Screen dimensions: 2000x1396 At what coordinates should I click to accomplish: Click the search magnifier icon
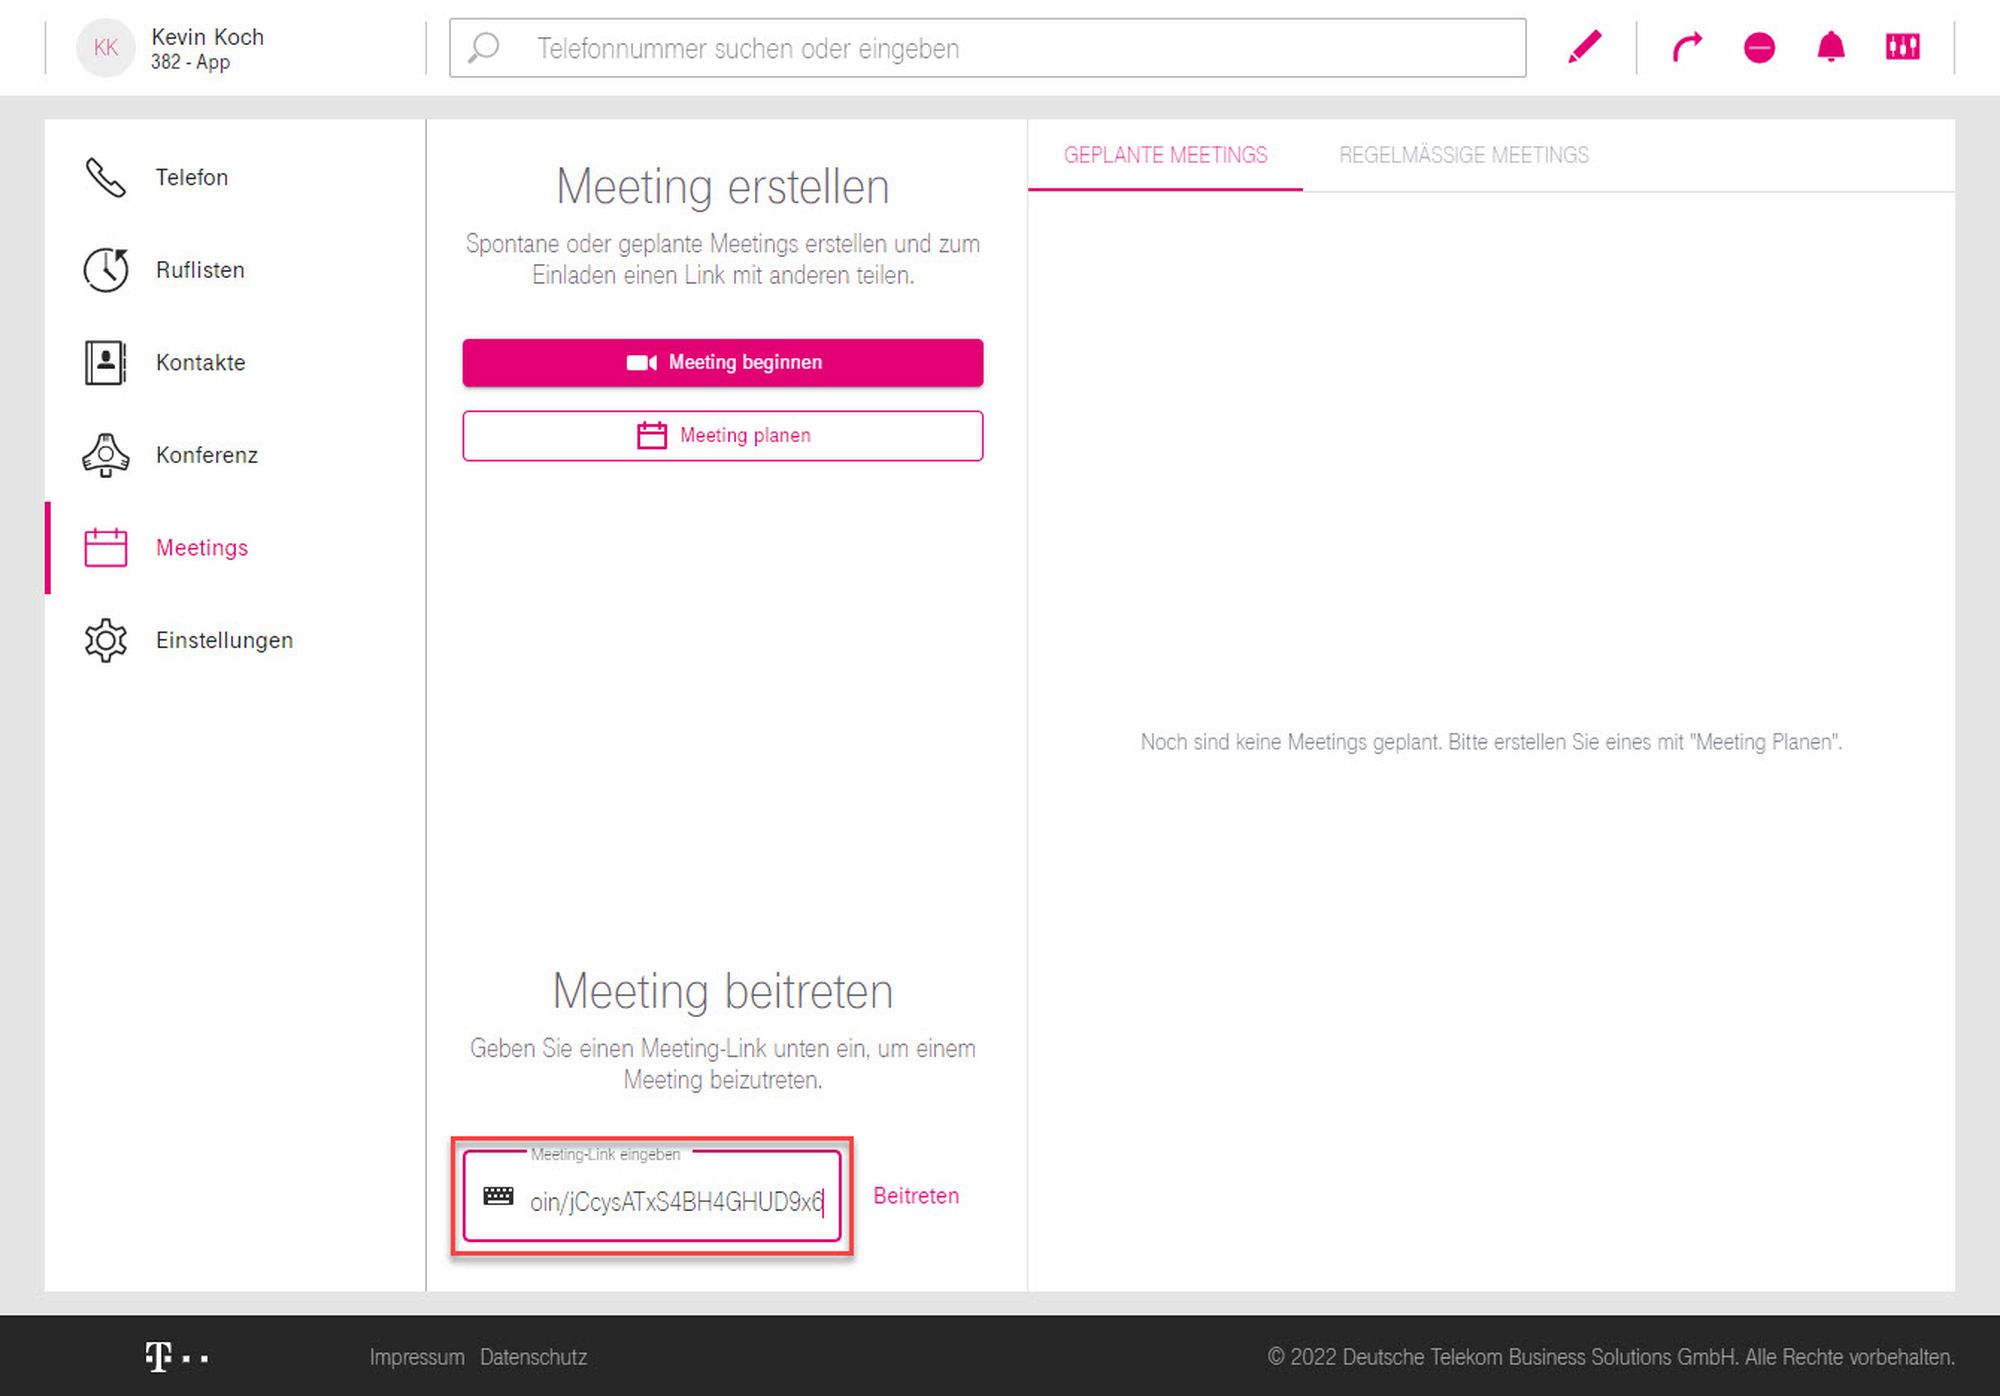tap(484, 47)
